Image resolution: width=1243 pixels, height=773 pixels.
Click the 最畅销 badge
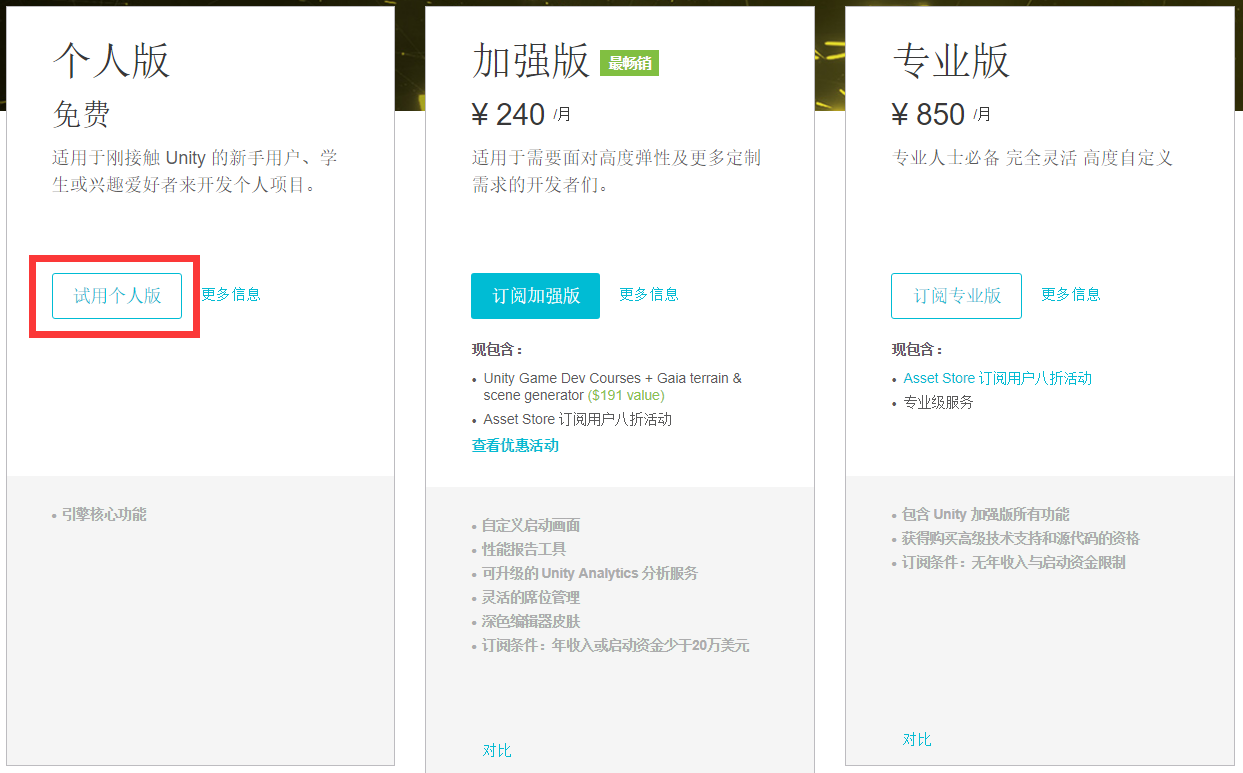tap(629, 63)
